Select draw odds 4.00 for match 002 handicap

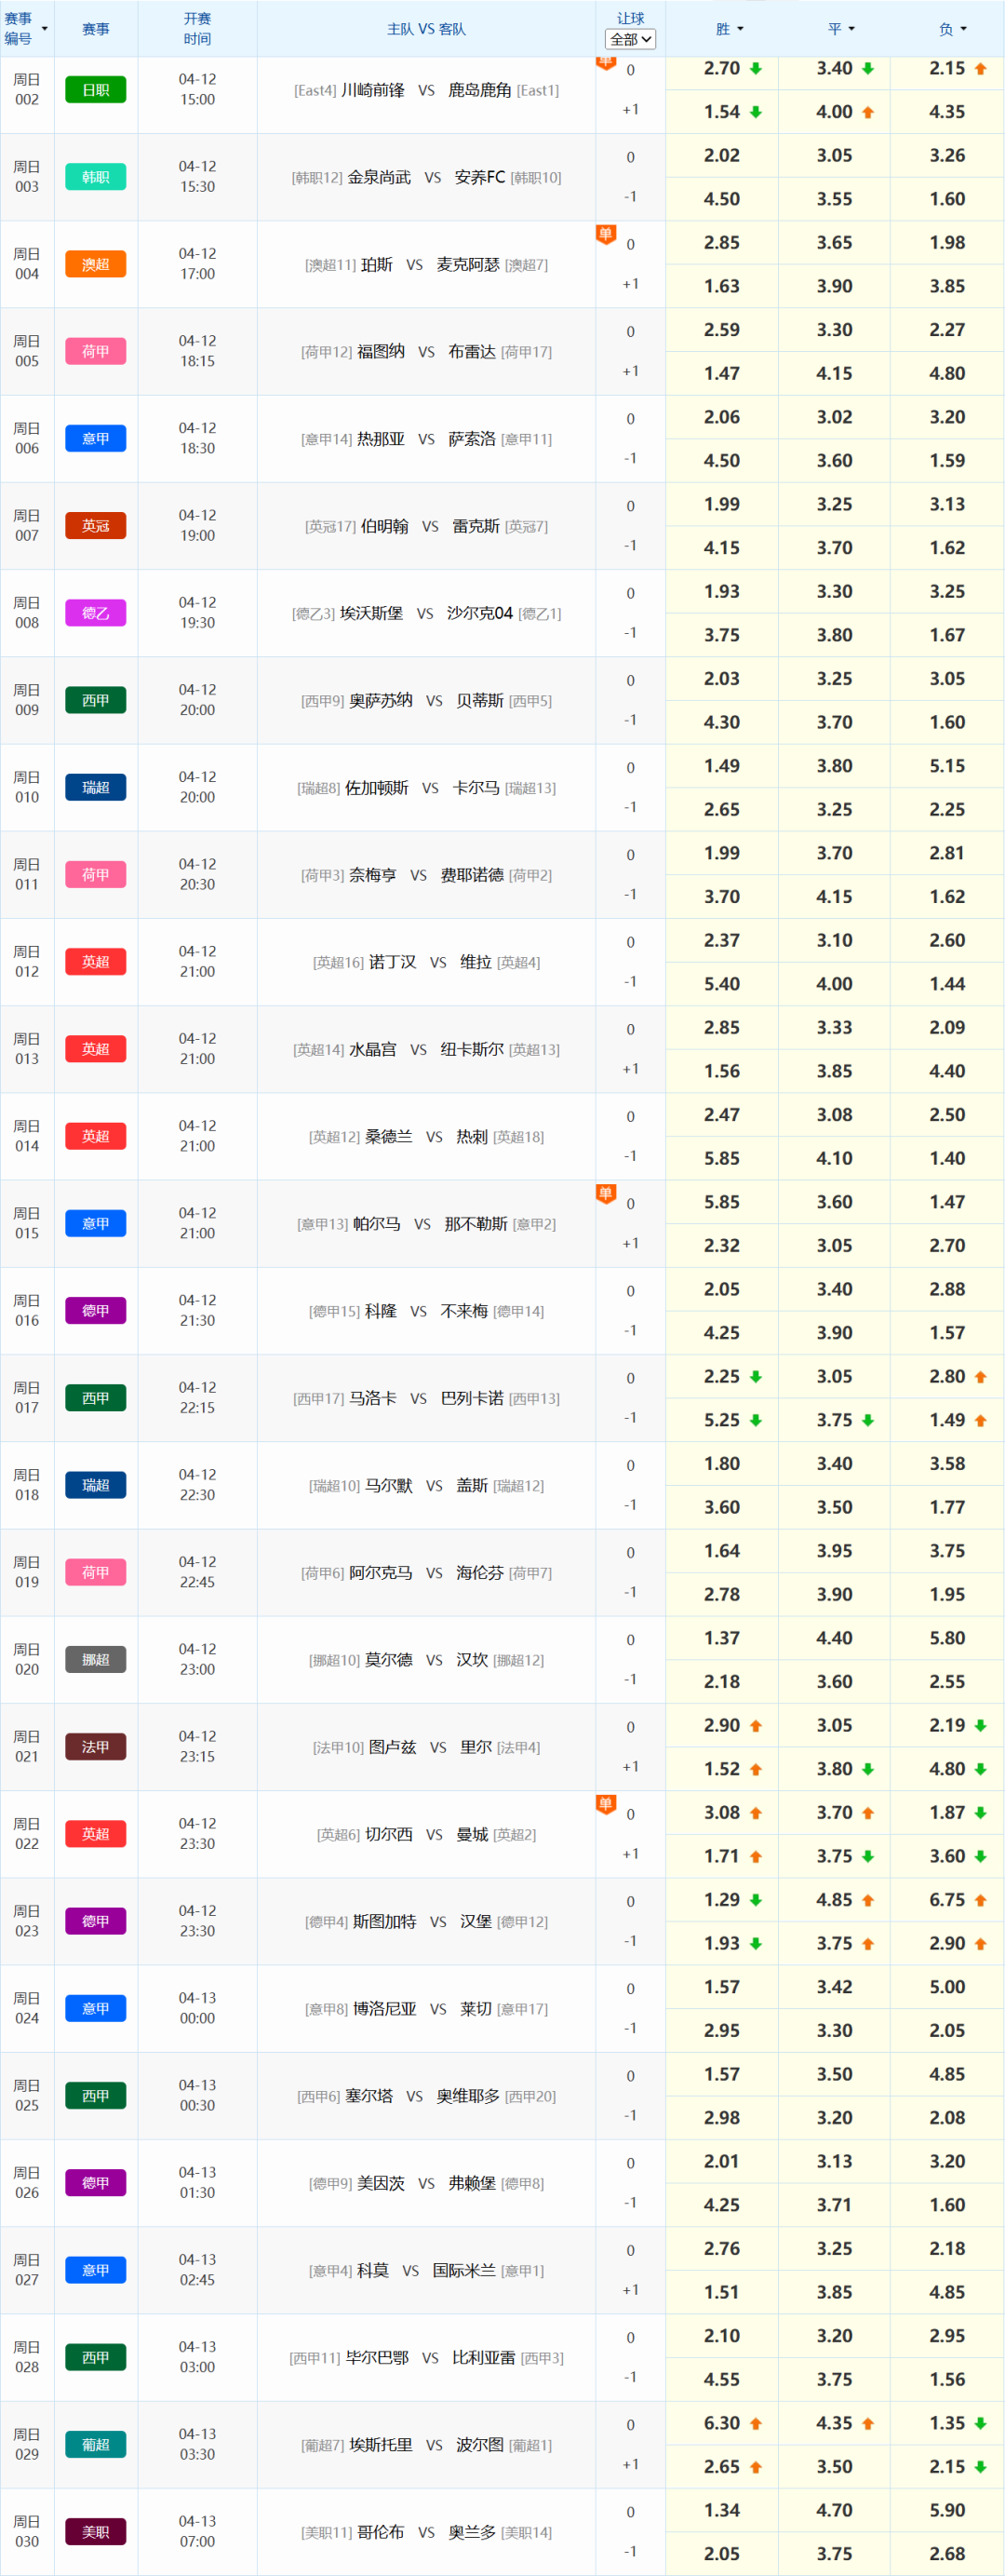[834, 112]
